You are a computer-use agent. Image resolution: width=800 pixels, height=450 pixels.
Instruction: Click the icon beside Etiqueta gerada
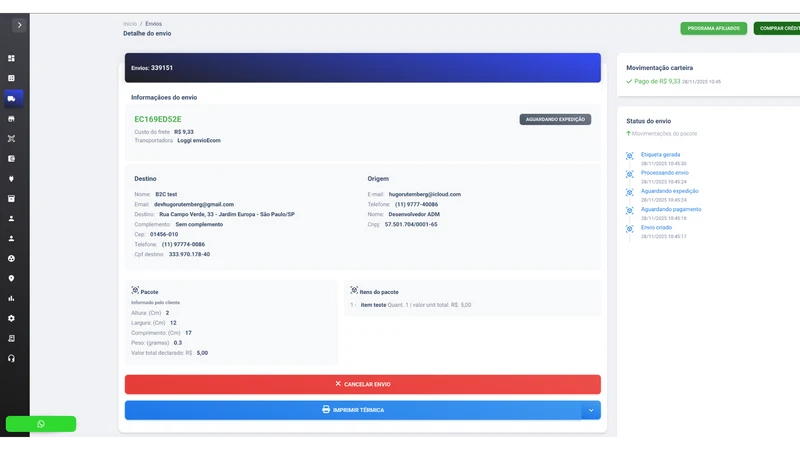[x=630, y=156]
